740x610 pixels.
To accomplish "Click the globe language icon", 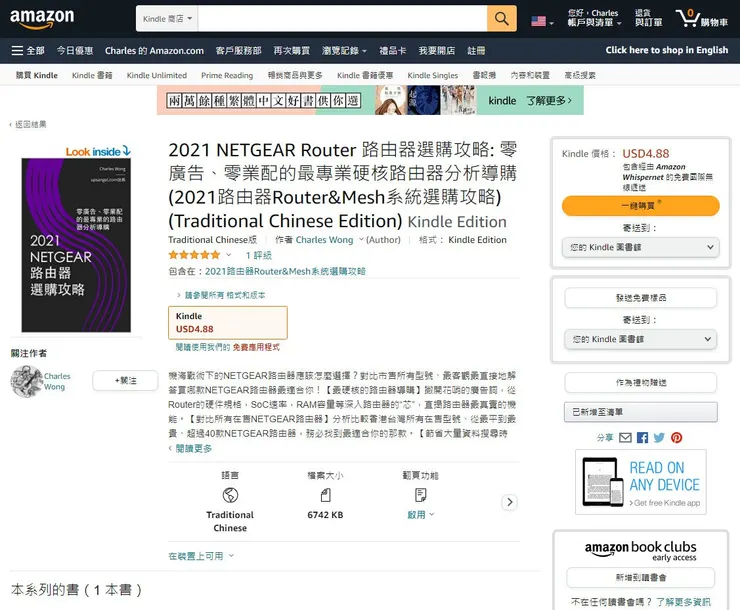I will tap(230, 495).
